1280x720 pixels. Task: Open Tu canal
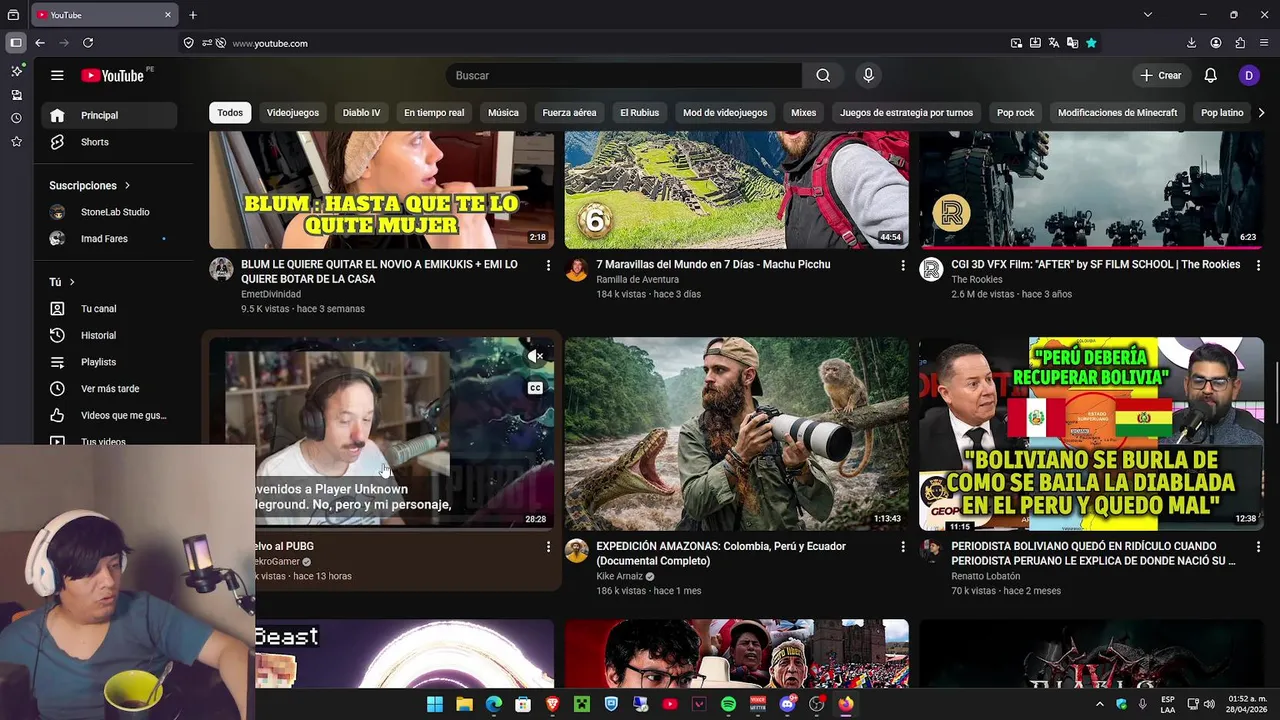coord(109,309)
